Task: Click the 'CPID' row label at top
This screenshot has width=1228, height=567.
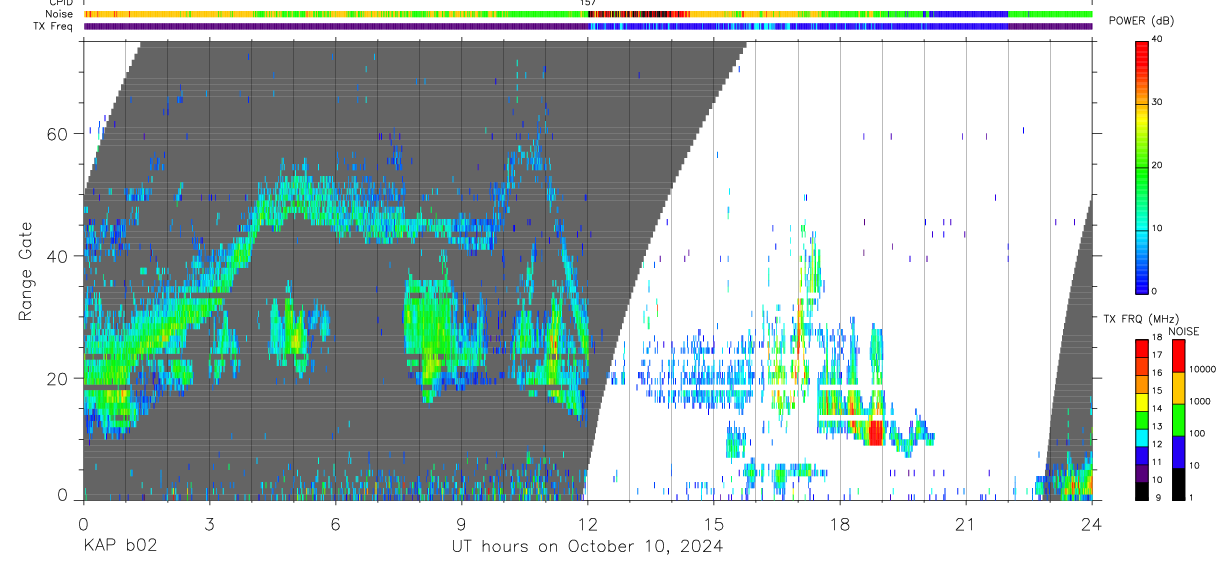Action: (x=59, y=3)
